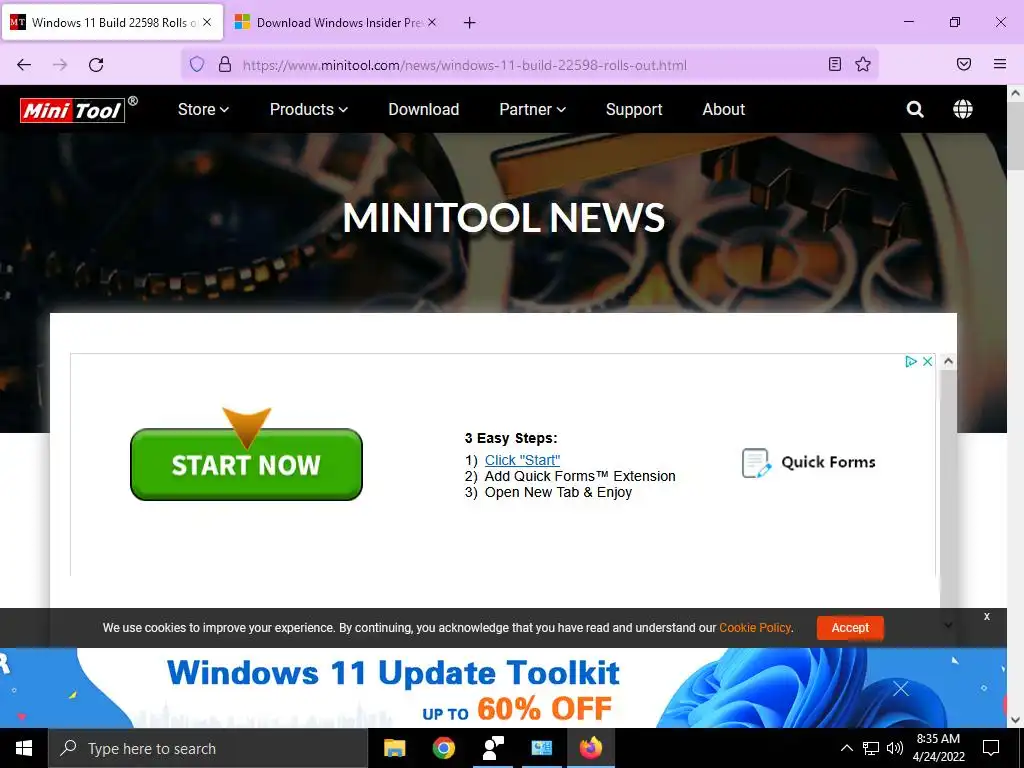This screenshot has width=1024, height=768.
Task: Open the taskbar clock showing 8:35 AM
Action: click(x=938, y=748)
